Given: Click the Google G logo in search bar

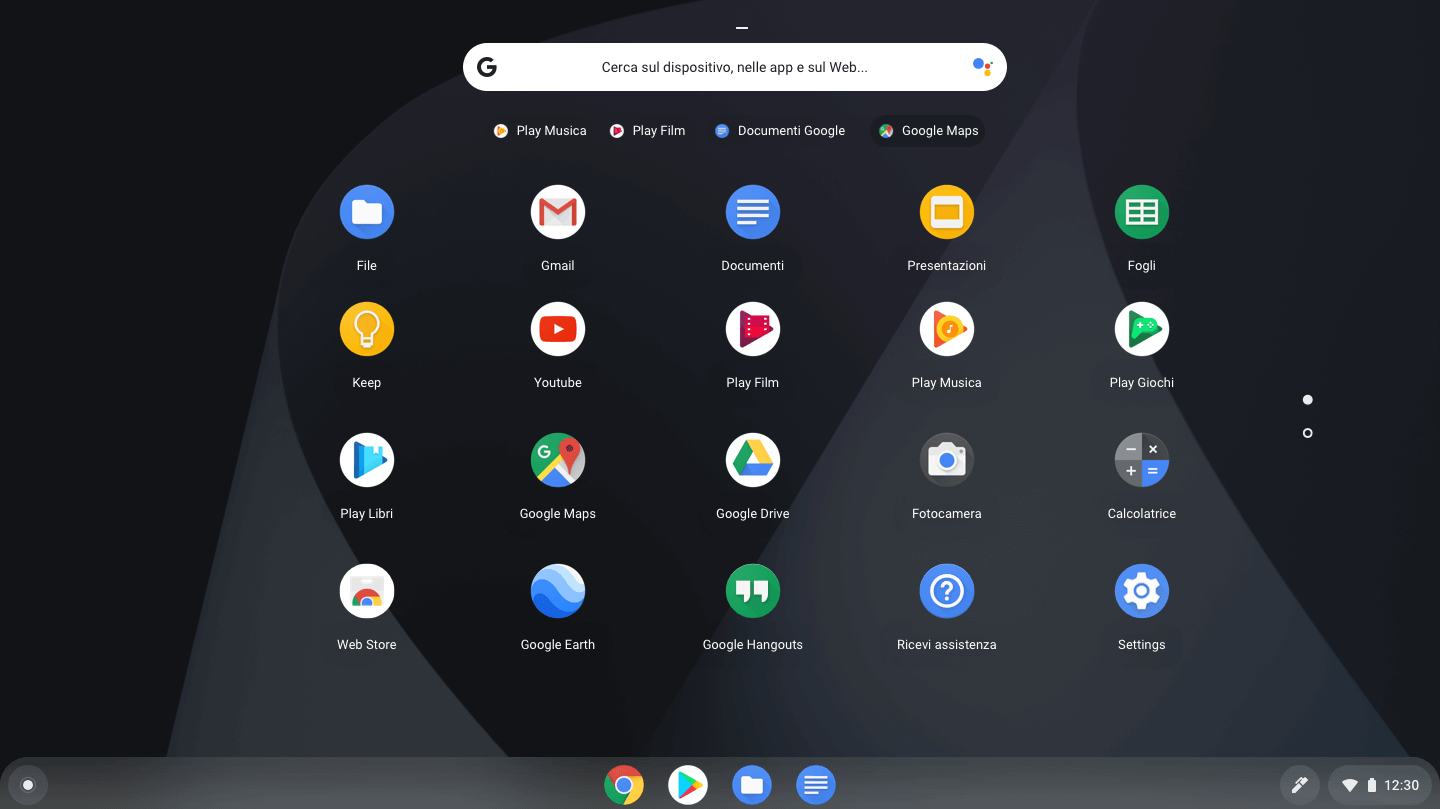Looking at the screenshot, I should click(487, 67).
